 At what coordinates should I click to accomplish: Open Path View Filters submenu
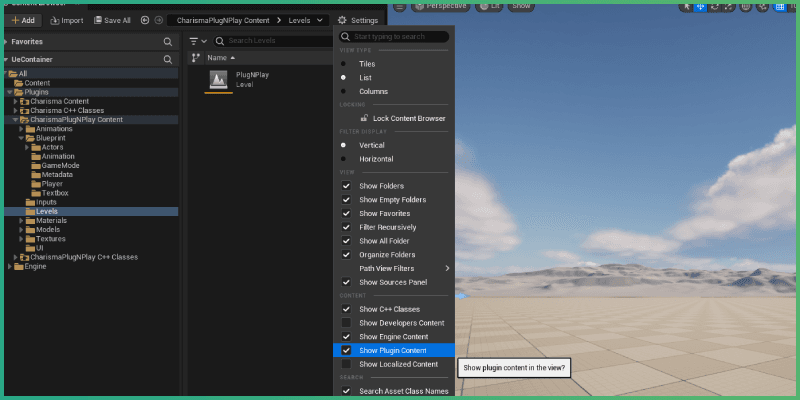[394, 268]
